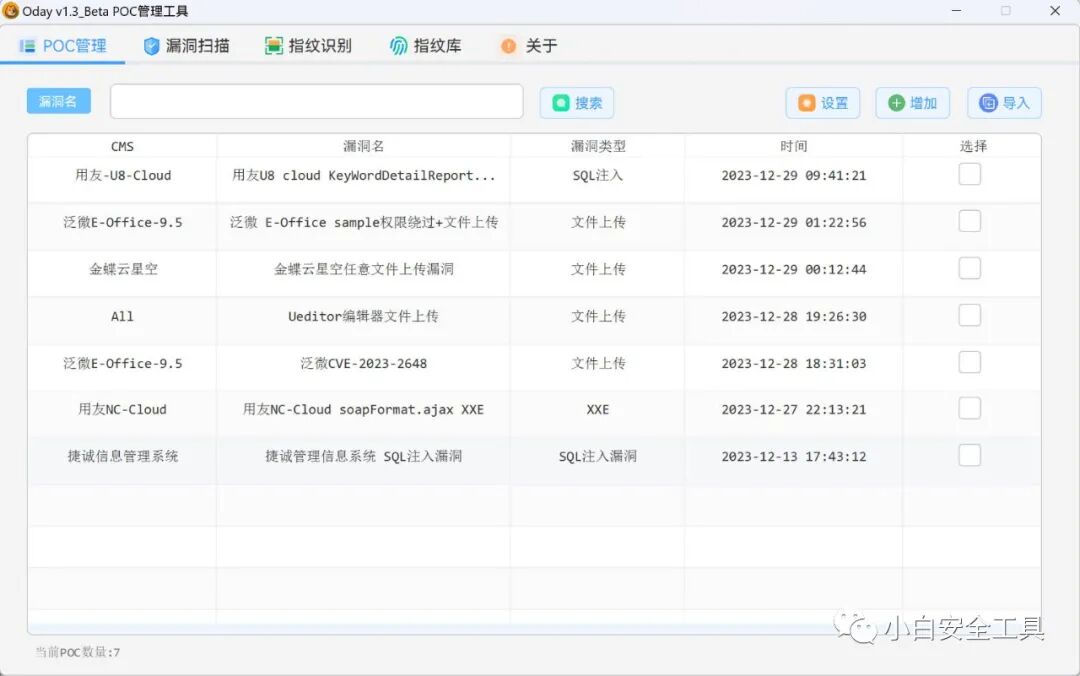The width and height of the screenshot is (1080, 676).
Task: Select the 2023-12-27 22:13:21 timestamp
Action: pos(793,409)
